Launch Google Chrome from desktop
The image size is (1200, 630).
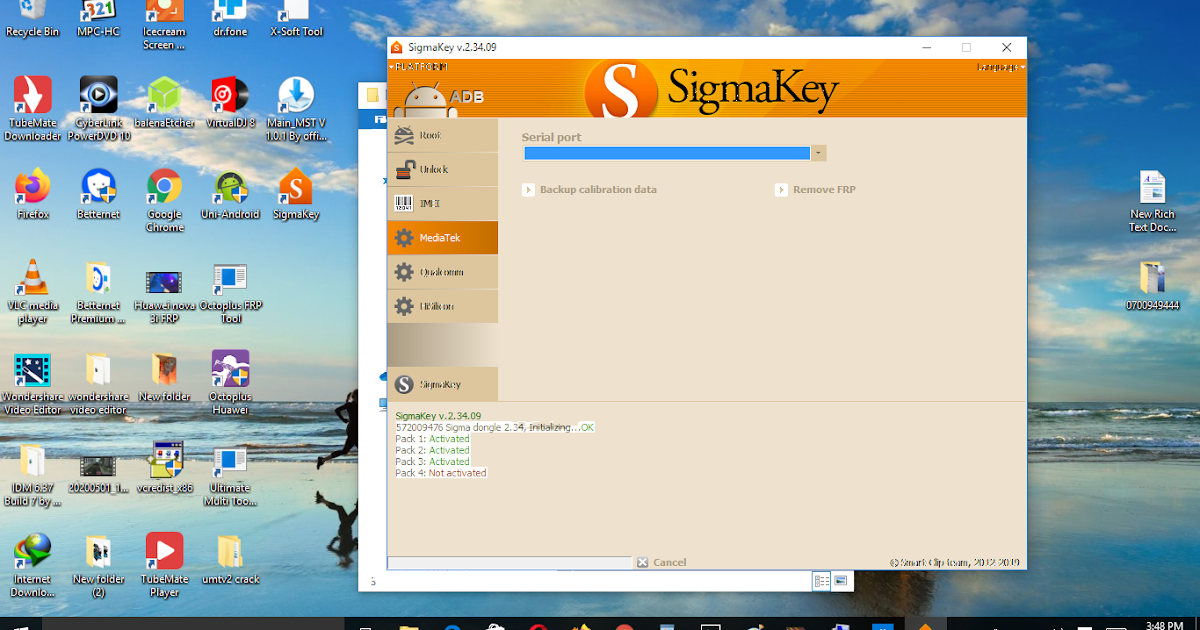point(164,200)
